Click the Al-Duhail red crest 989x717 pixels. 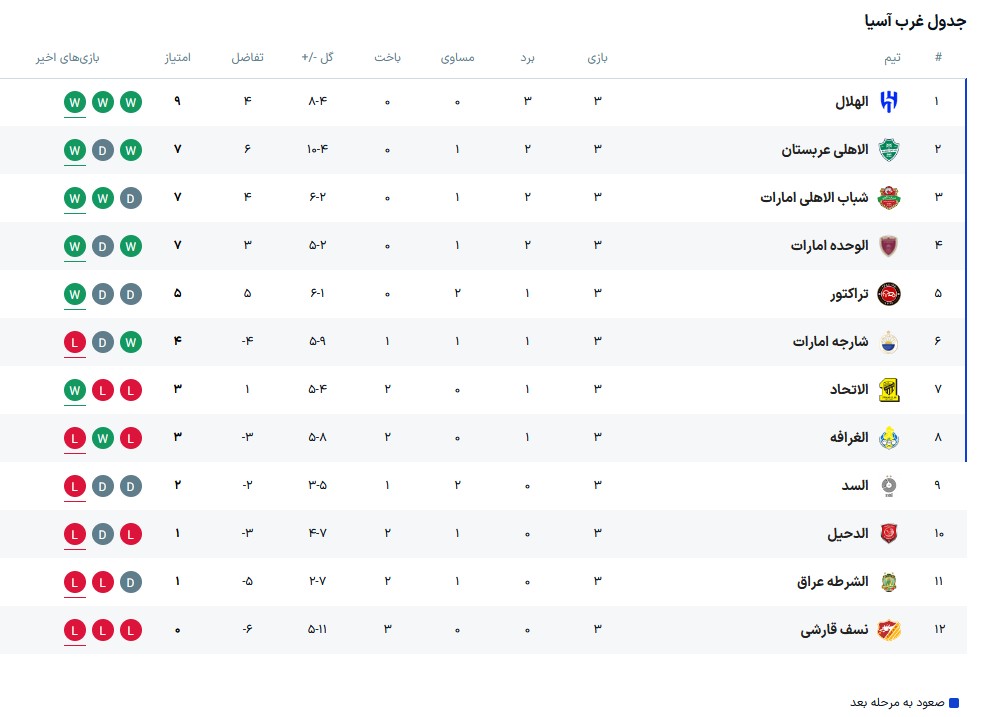coord(889,534)
